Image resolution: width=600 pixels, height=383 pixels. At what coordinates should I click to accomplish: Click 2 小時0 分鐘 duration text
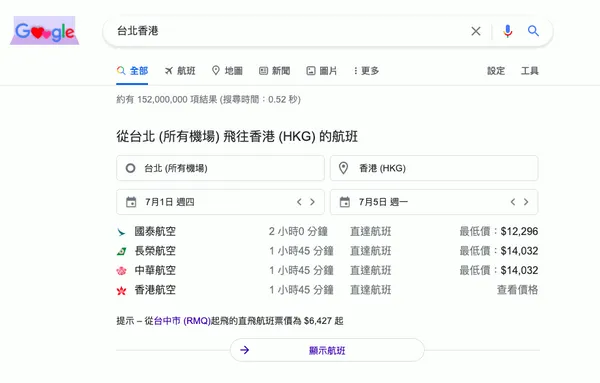point(298,231)
